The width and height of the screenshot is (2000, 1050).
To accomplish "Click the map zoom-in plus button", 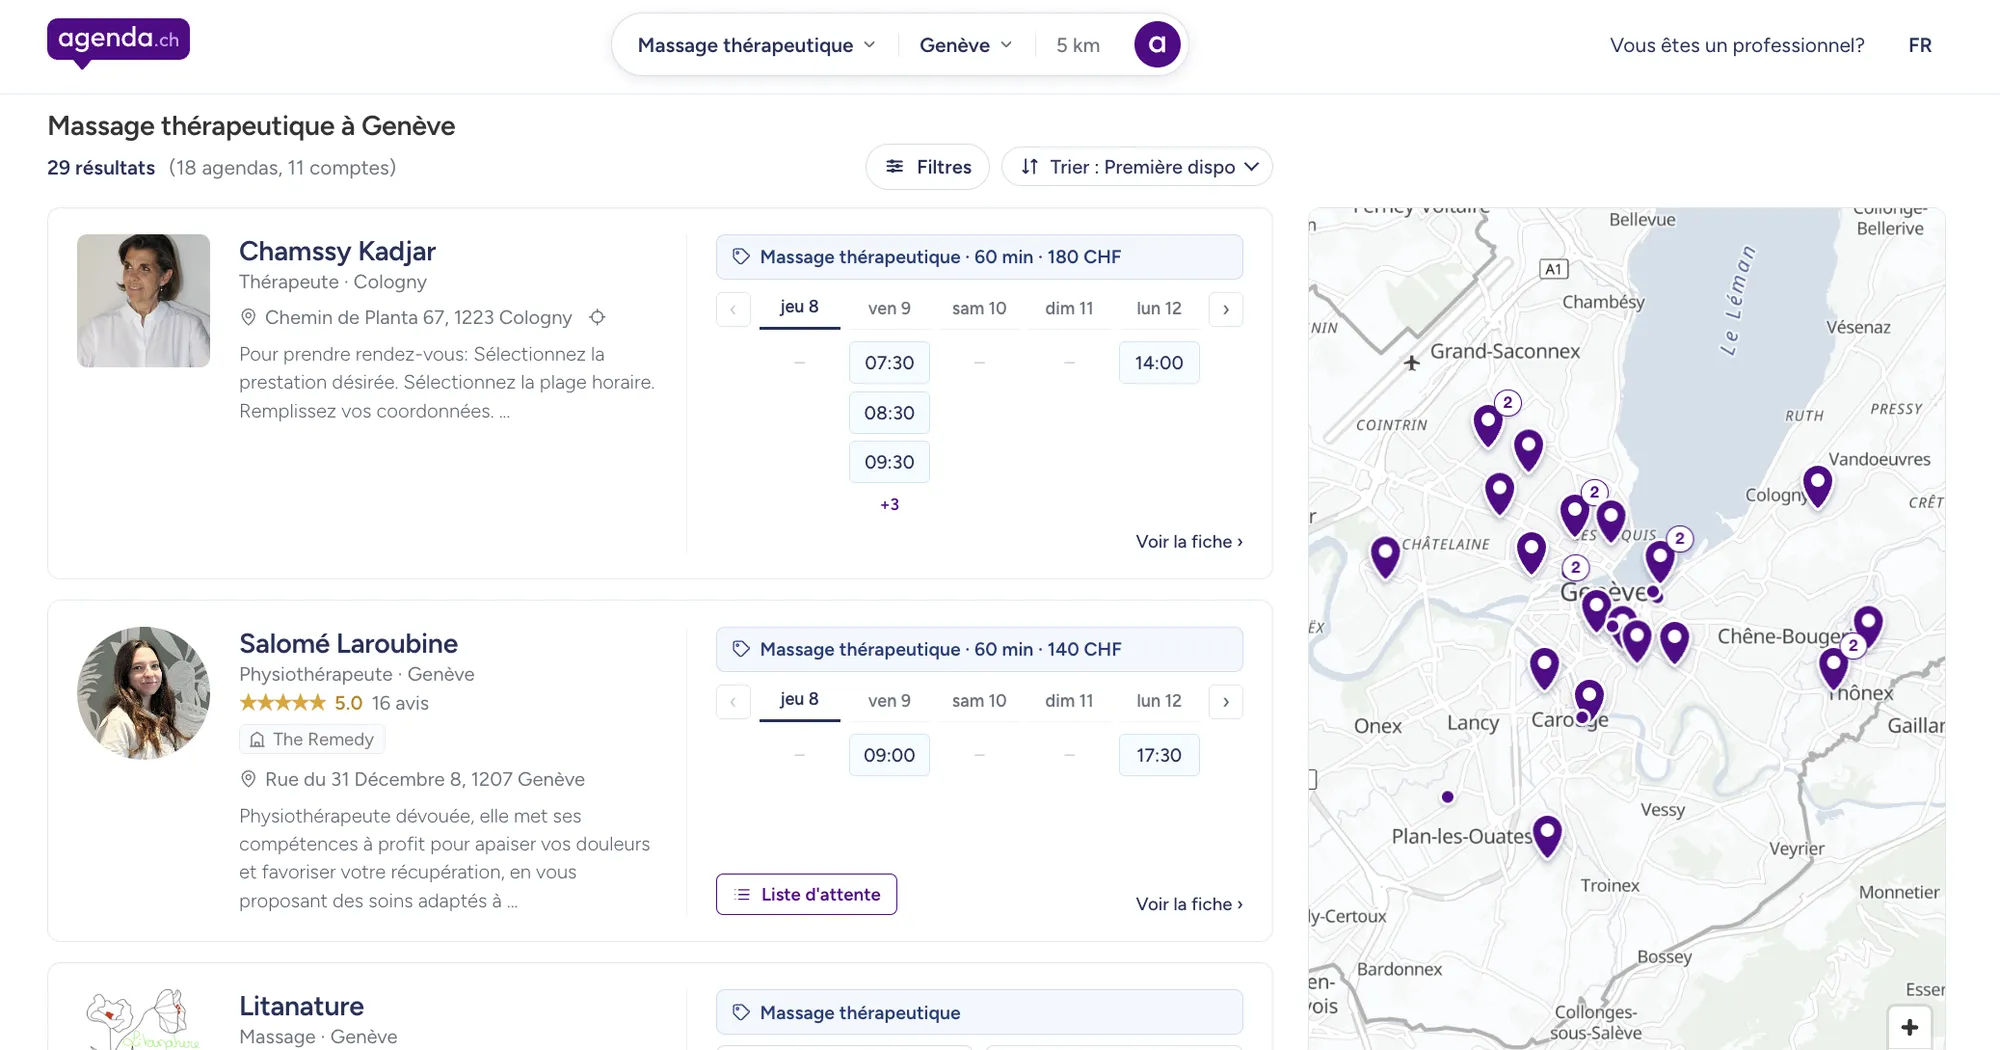I will (x=1909, y=1027).
